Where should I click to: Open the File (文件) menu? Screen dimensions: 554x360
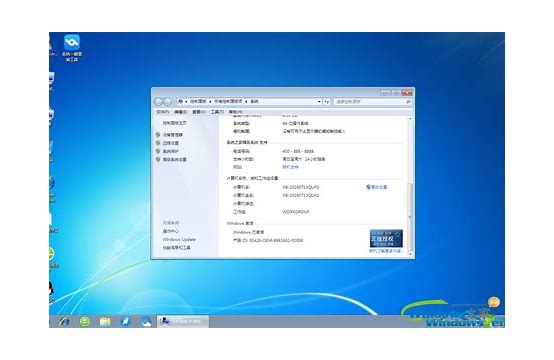163,112
